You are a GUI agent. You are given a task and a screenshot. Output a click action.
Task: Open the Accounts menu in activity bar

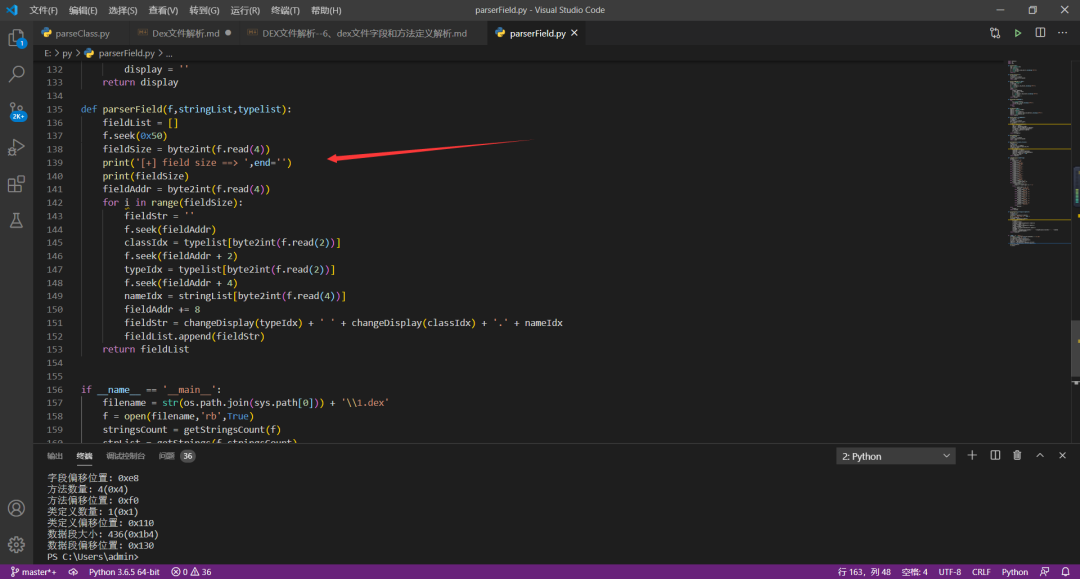16,508
